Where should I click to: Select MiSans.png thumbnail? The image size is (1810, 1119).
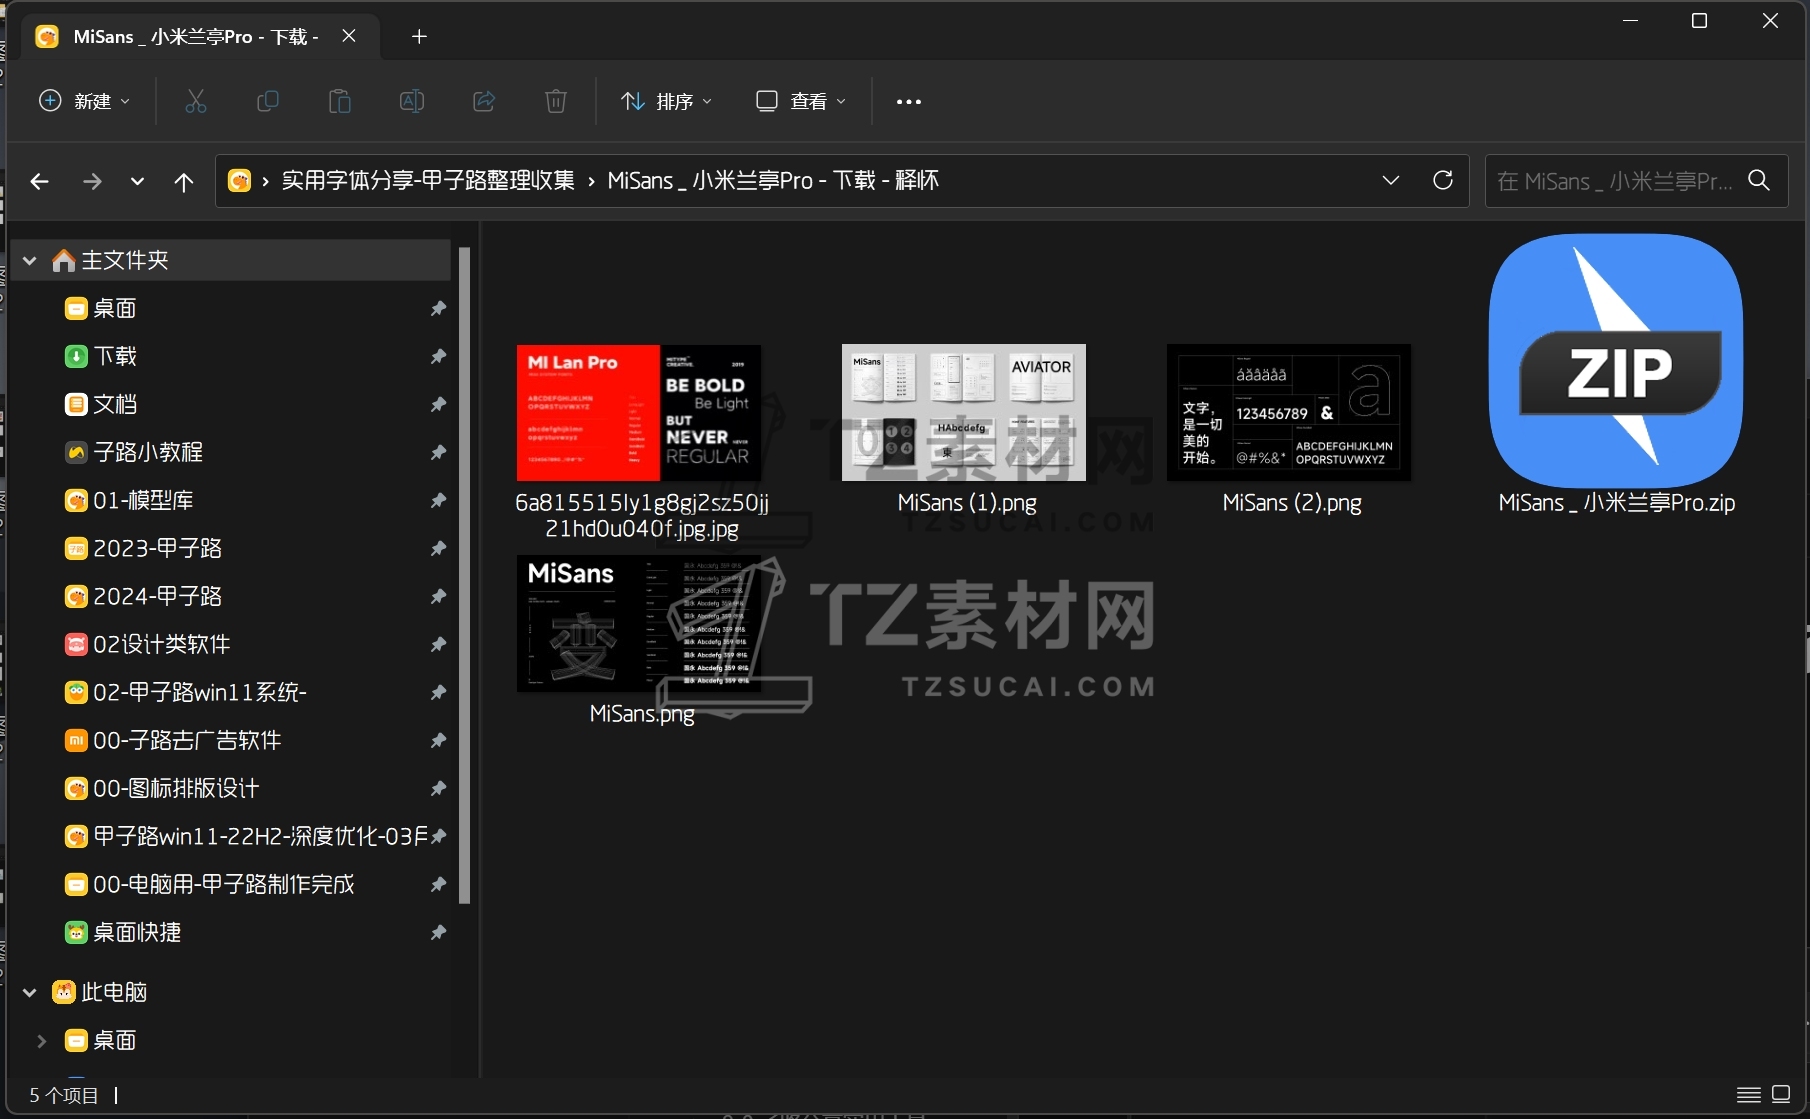coord(639,624)
